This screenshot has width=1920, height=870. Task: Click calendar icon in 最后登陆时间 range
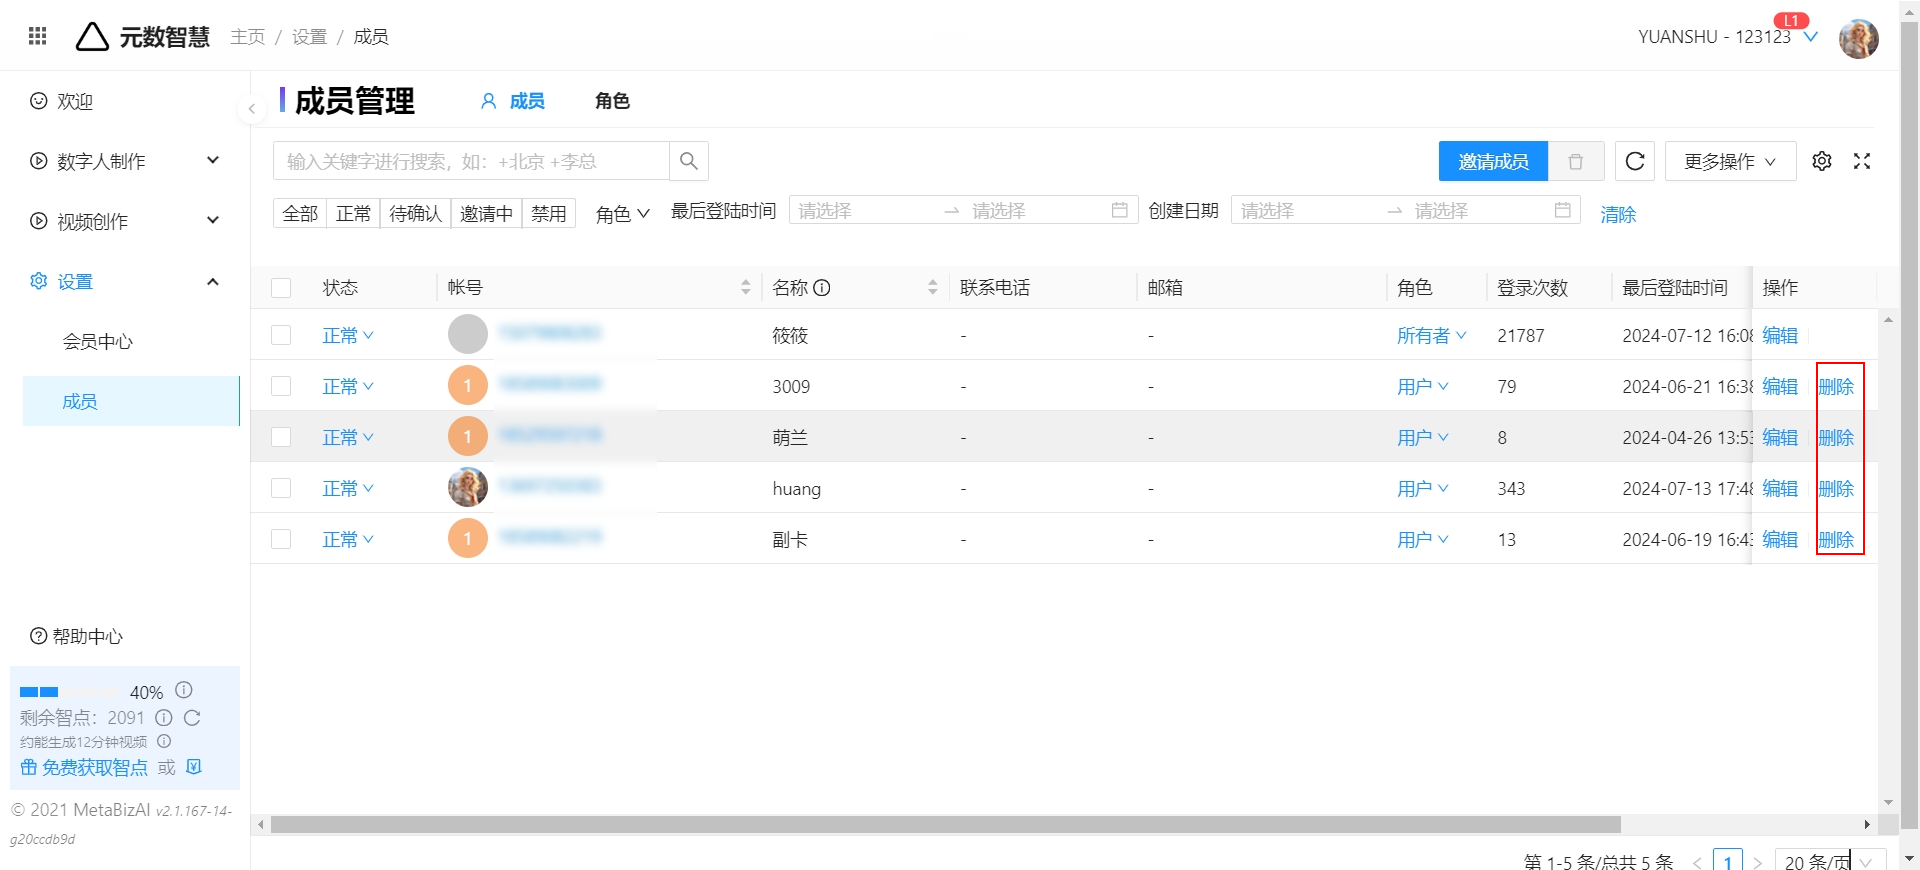[1119, 210]
